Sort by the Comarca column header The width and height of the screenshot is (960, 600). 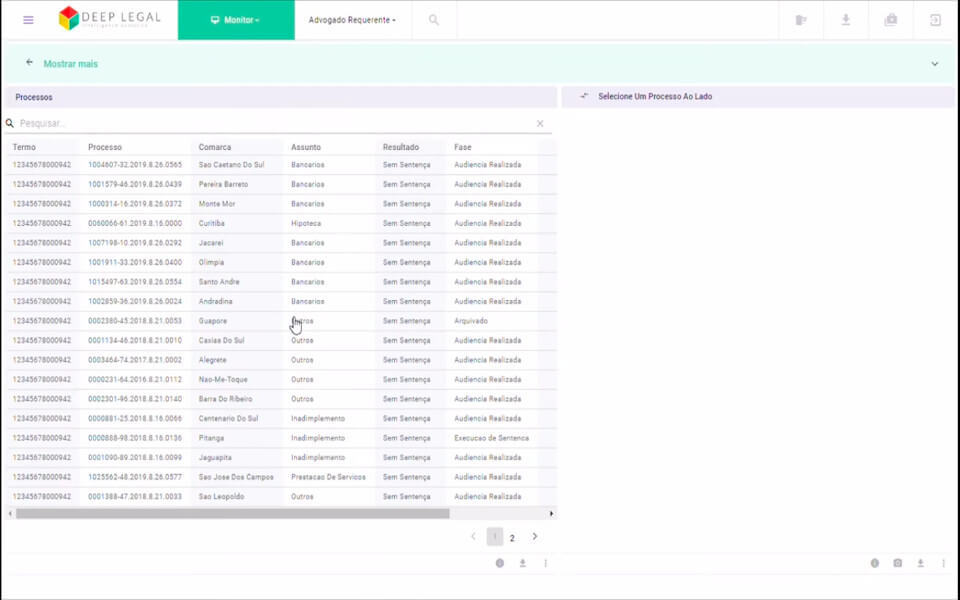(x=215, y=147)
